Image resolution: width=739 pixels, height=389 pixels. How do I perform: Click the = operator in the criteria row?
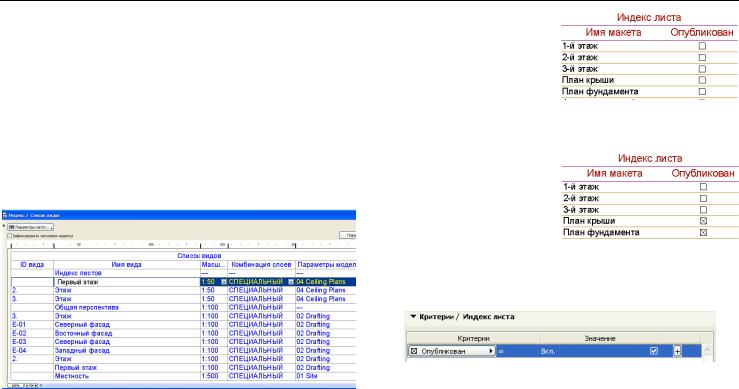click(501, 351)
